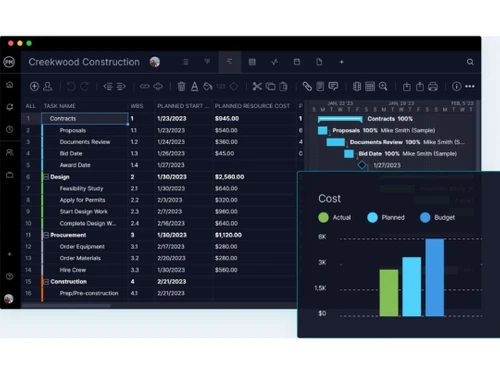
Task: Click the Contracts task name field
Action: click(x=85, y=119)
